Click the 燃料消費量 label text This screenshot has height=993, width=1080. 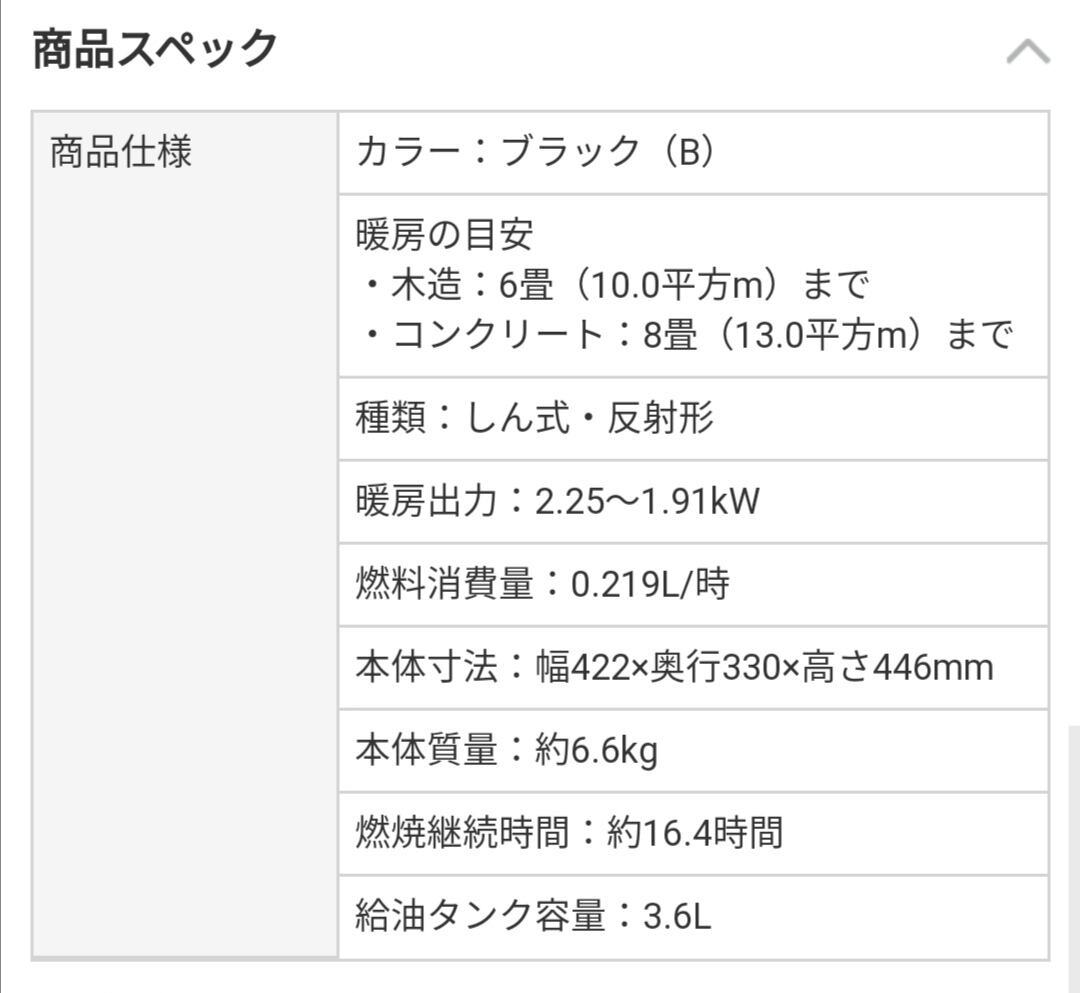tap(444, 584)
